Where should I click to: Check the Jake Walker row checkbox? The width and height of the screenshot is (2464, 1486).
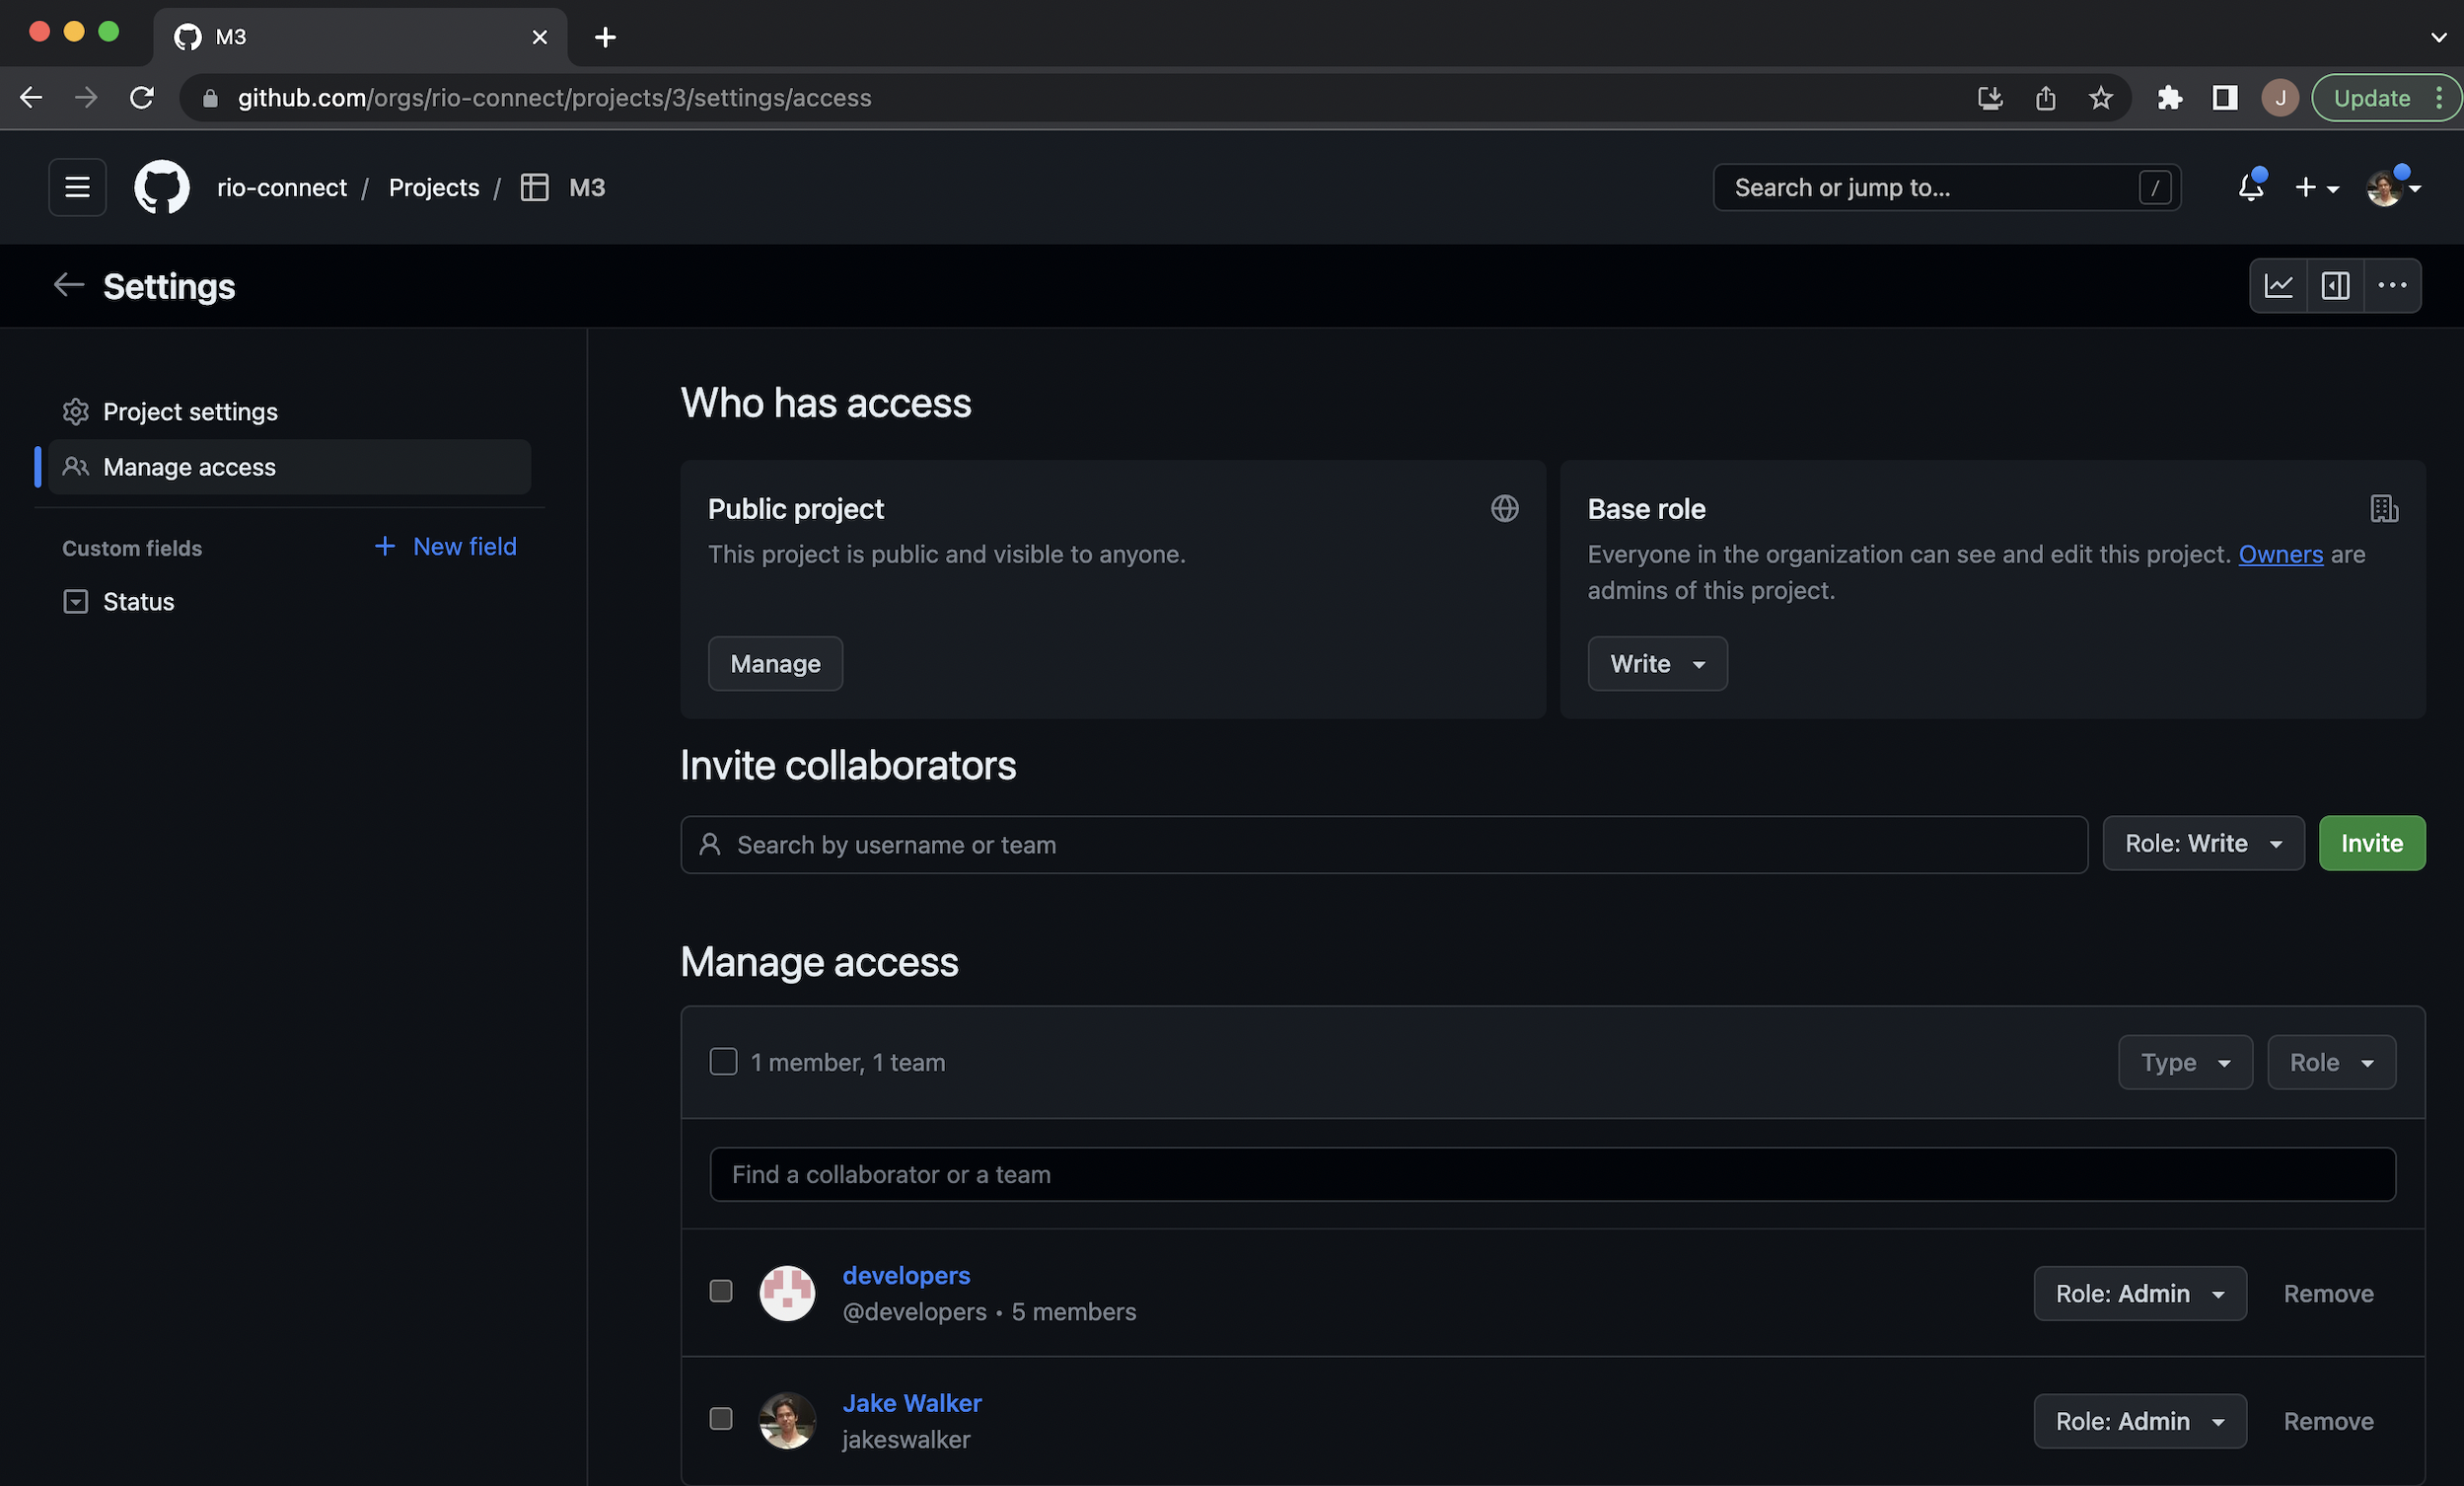tap(721, 1419)
